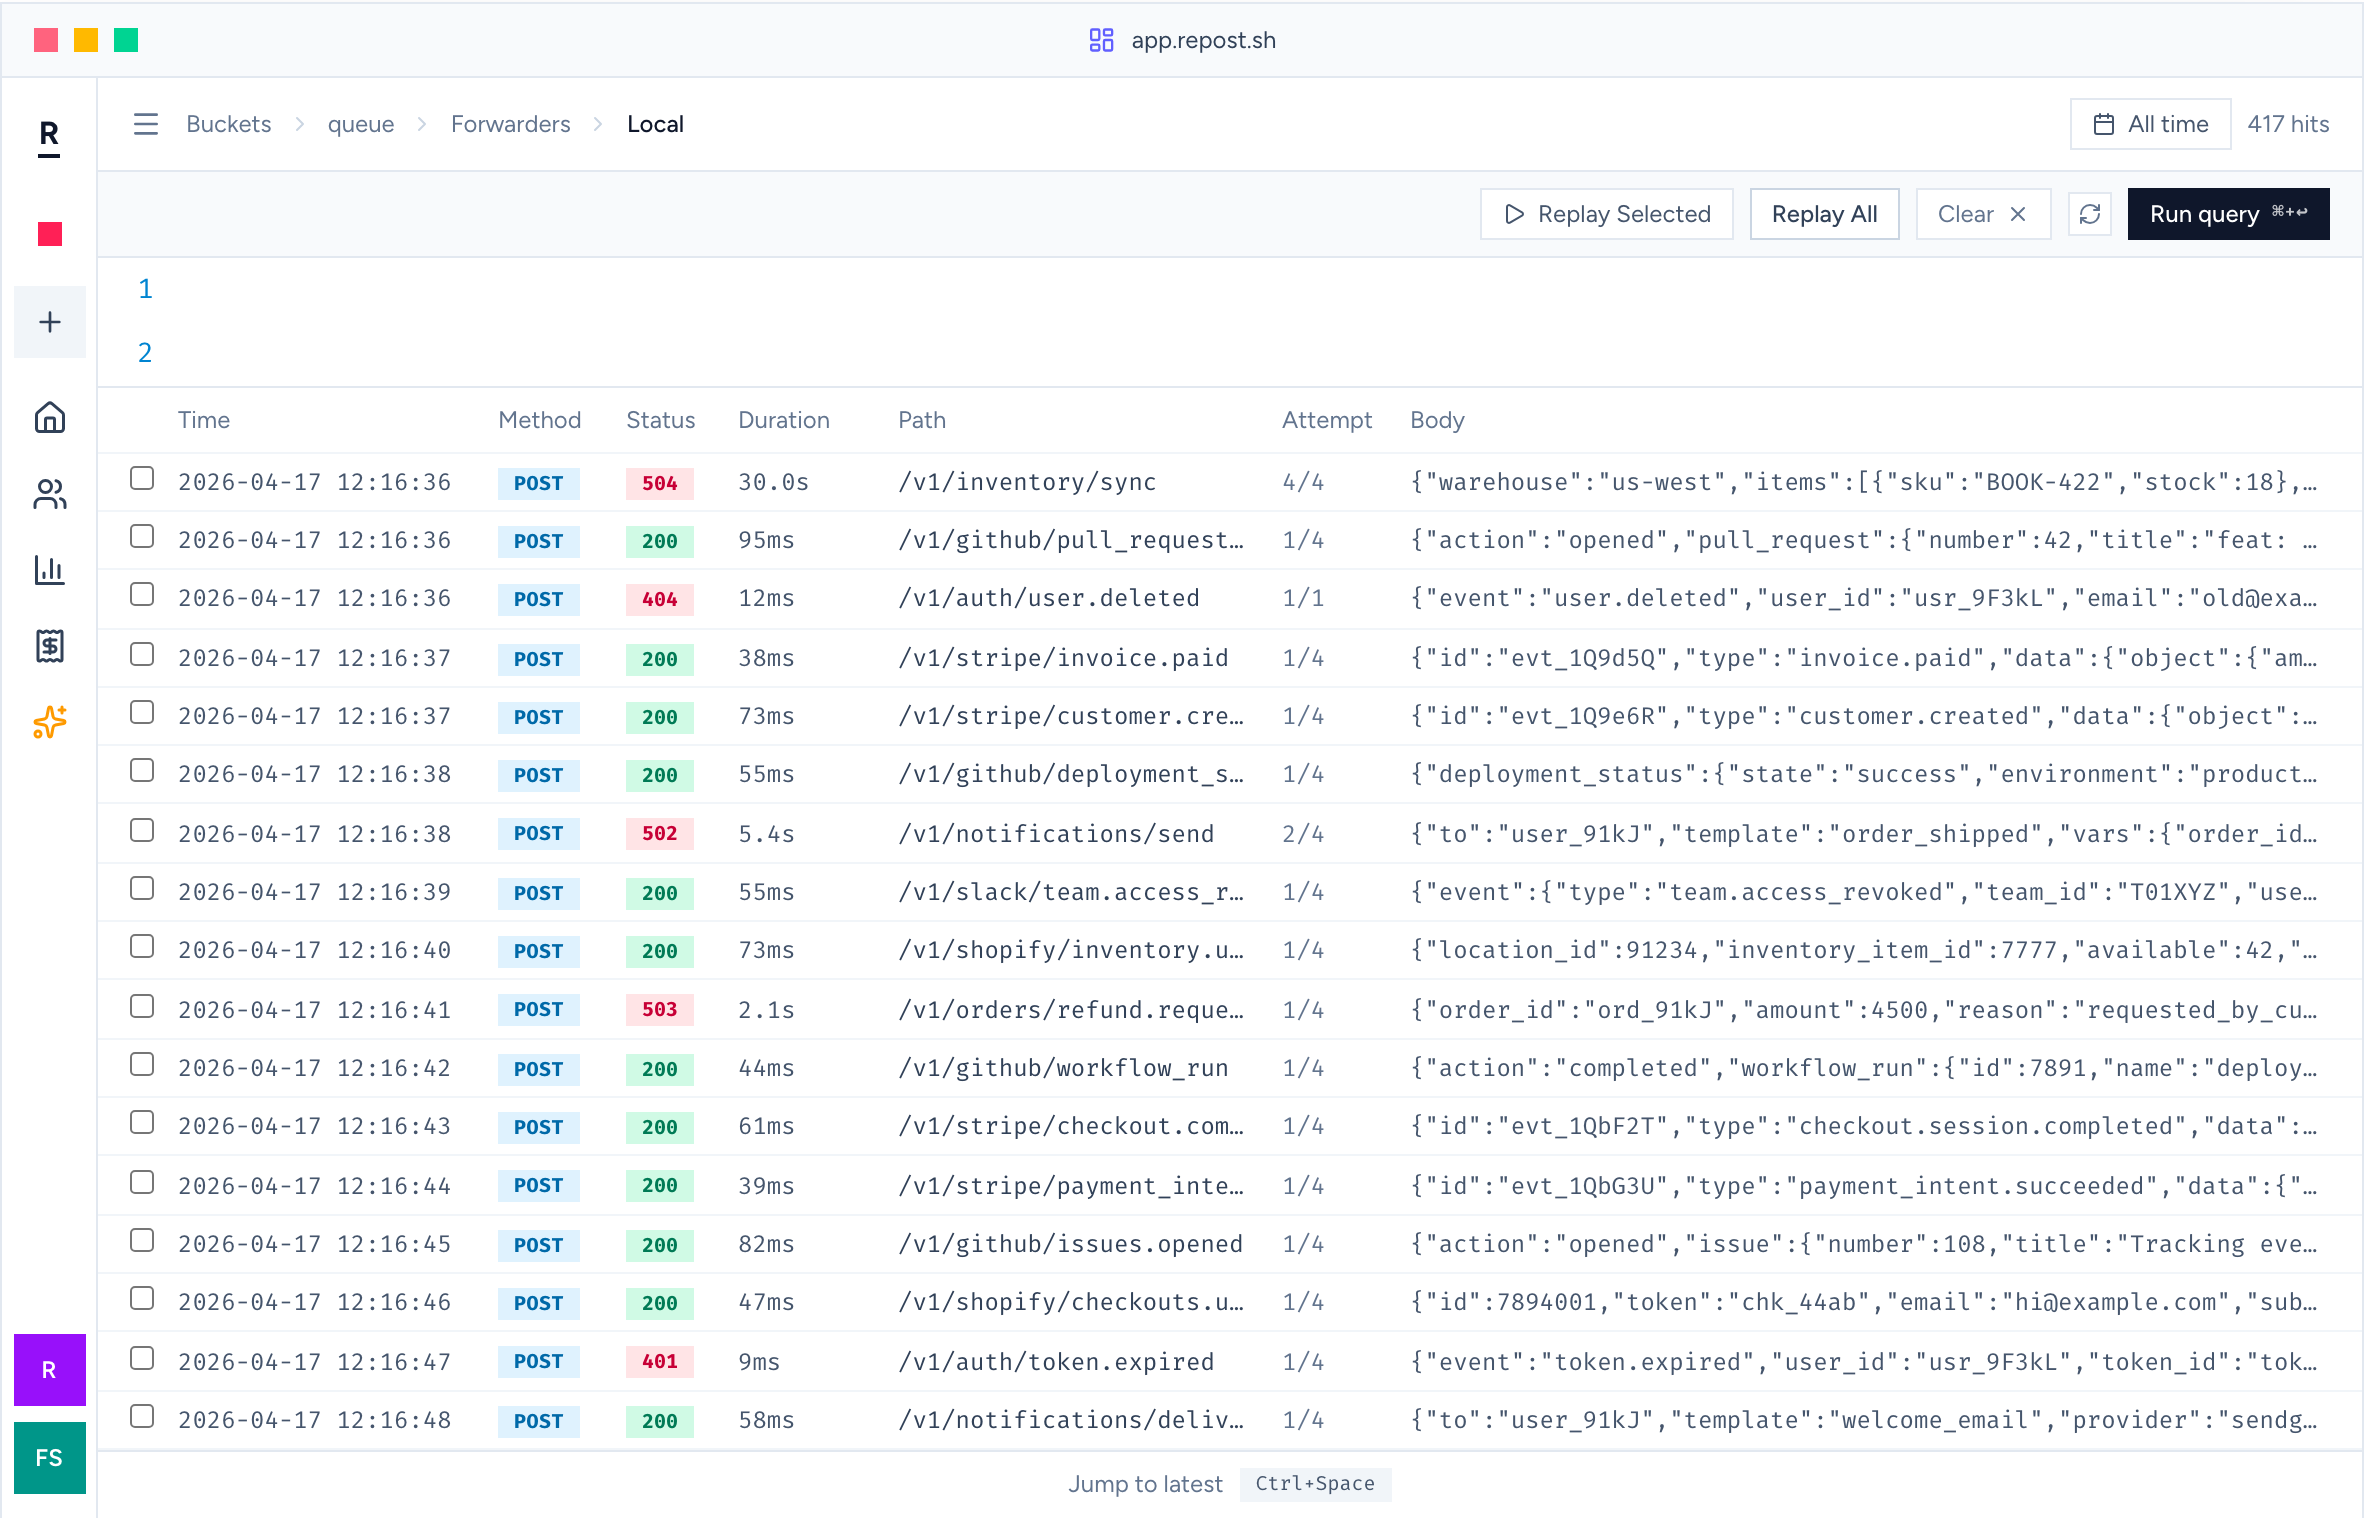The width and height of the screenshot is (2364, 1520).
Task: Open the billing receipt icon
Action: pos(50,646)
